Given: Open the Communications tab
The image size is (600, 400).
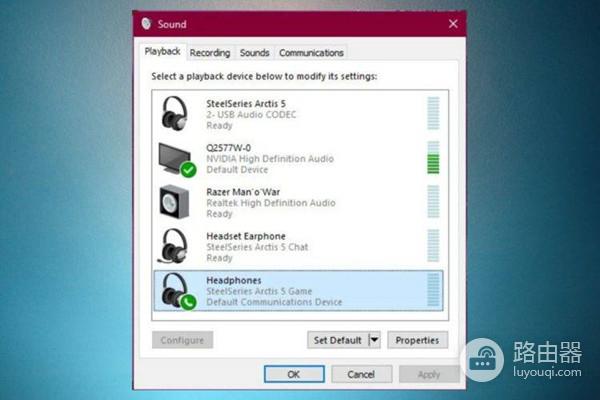Looking at the screenshot, I should click(x=311, y=53).
